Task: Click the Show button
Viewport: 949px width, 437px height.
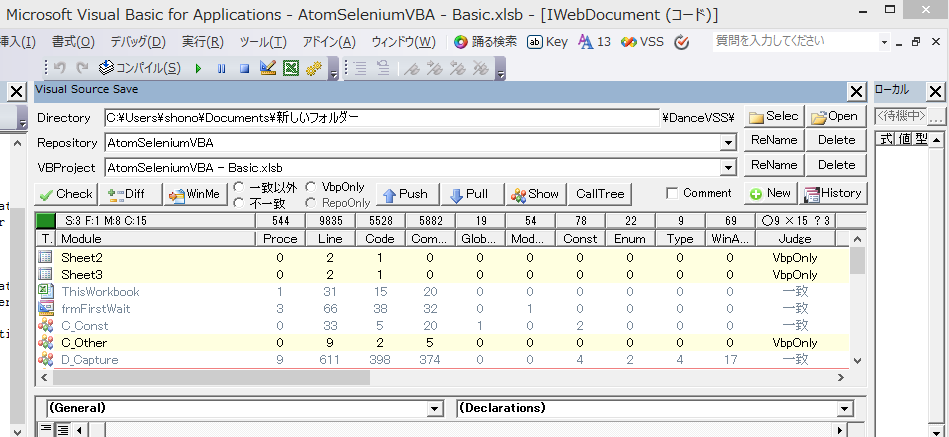Action: point(536,194)
